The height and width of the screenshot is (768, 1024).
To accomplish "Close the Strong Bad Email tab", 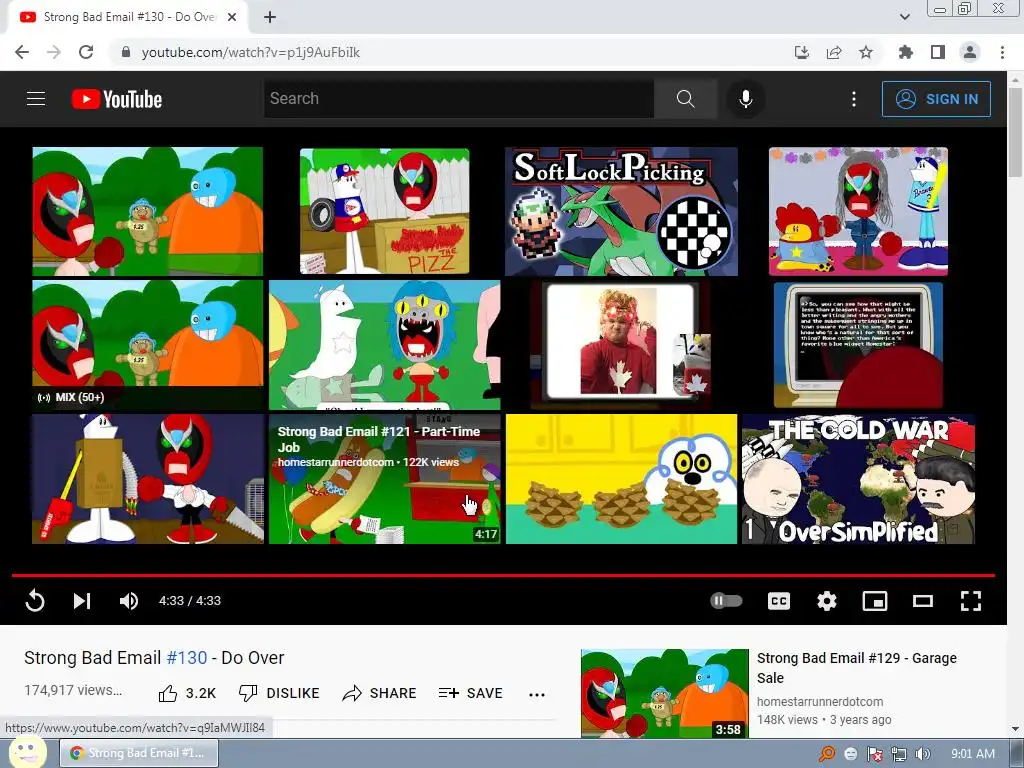I will click(232, 18).
